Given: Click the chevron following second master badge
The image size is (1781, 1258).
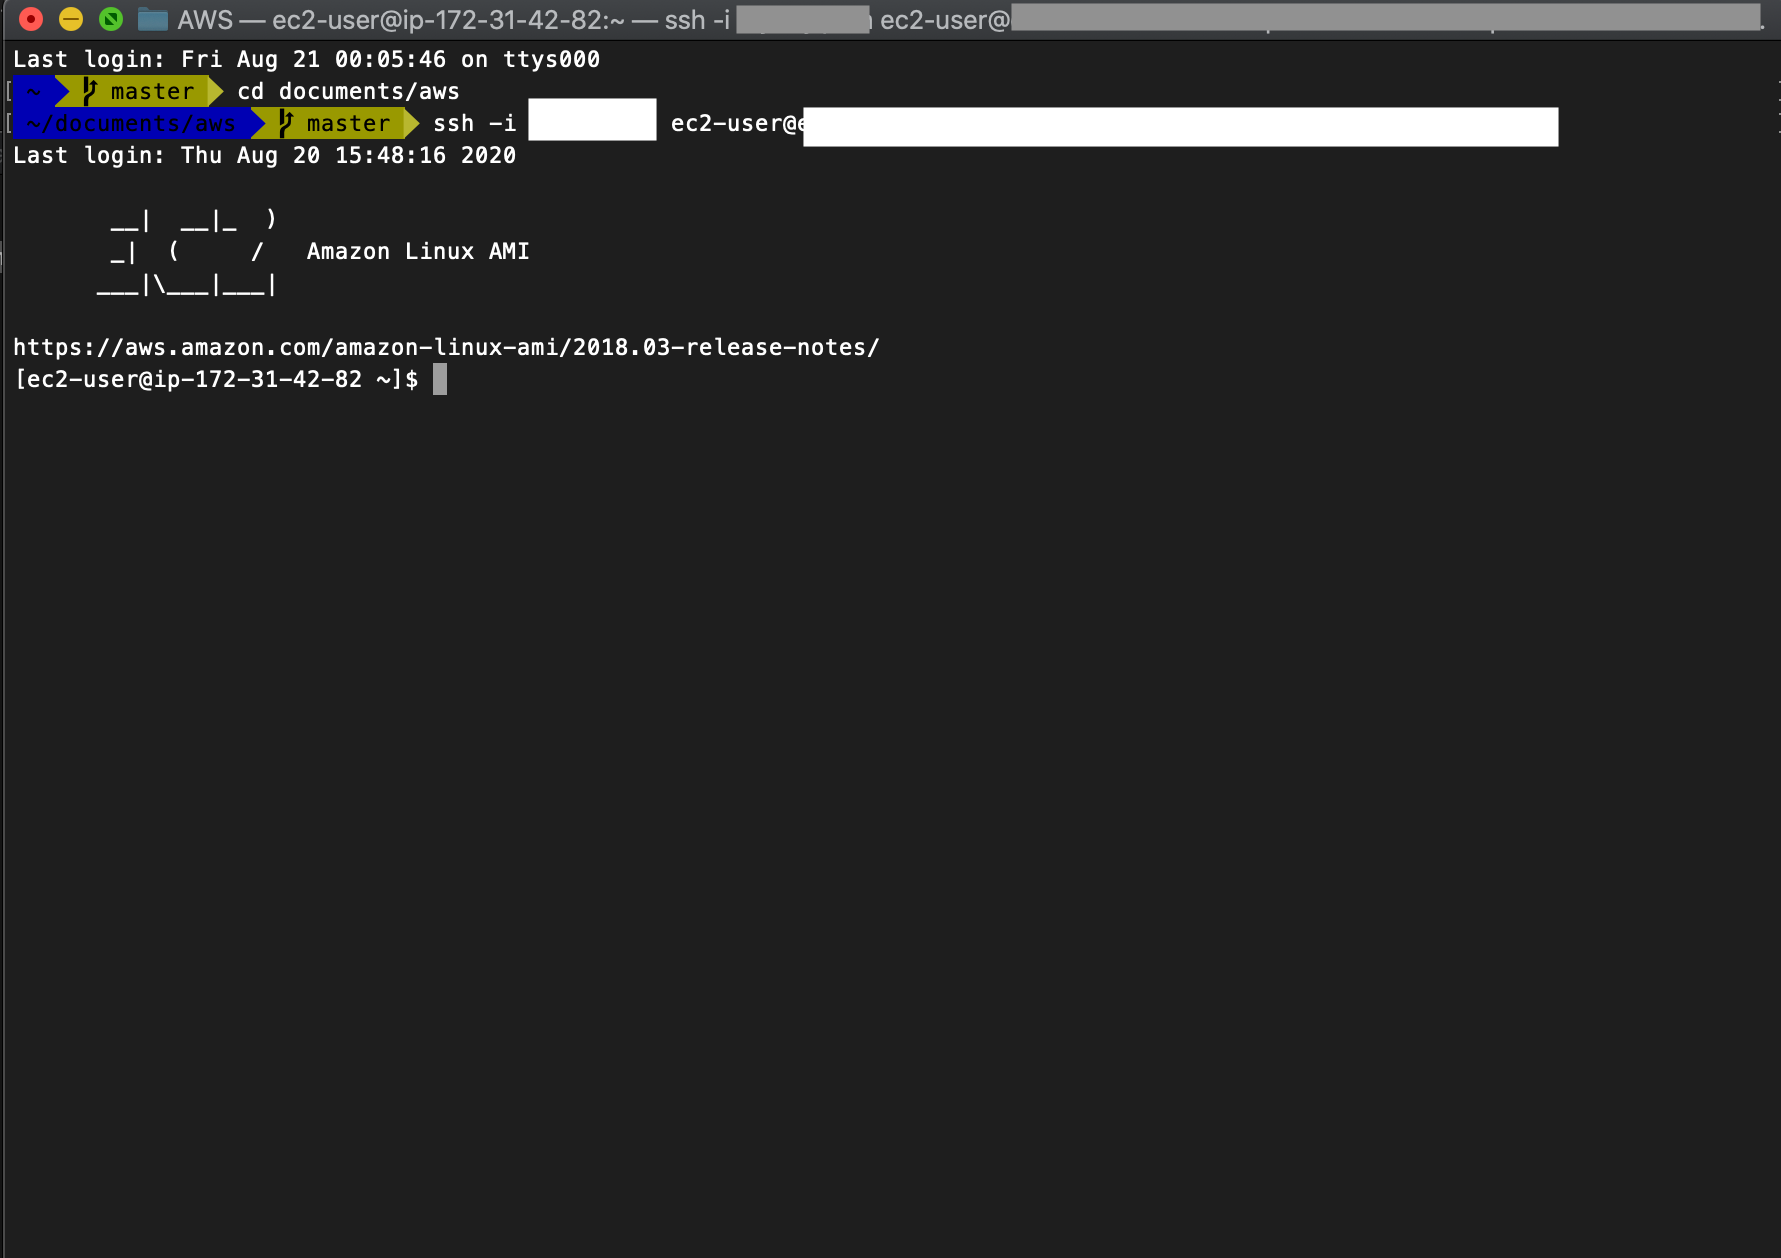Looking at the screenshot, I should pos(409,123).
